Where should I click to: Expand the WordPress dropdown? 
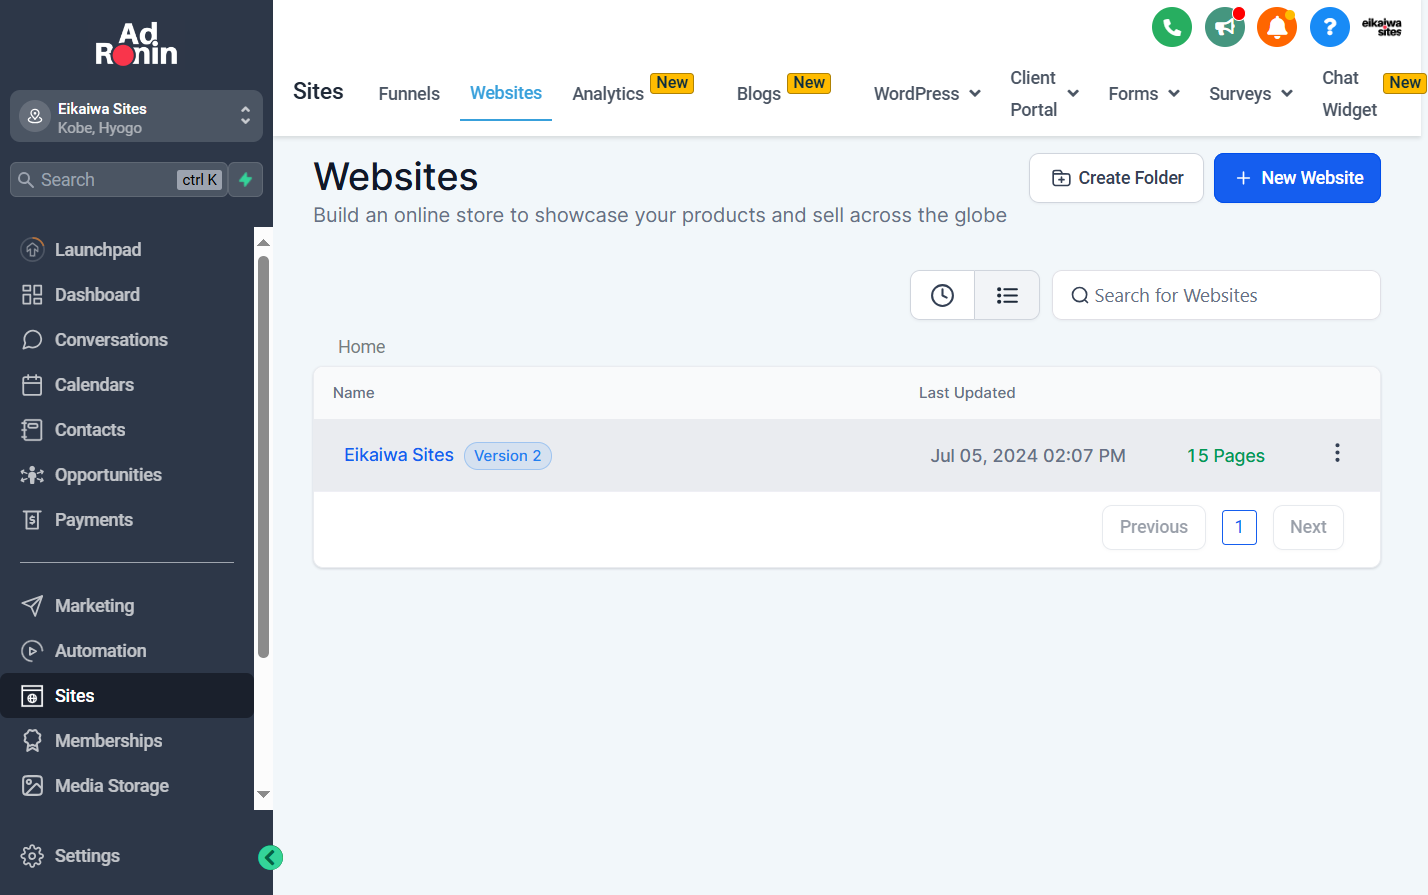click(927, 94)
